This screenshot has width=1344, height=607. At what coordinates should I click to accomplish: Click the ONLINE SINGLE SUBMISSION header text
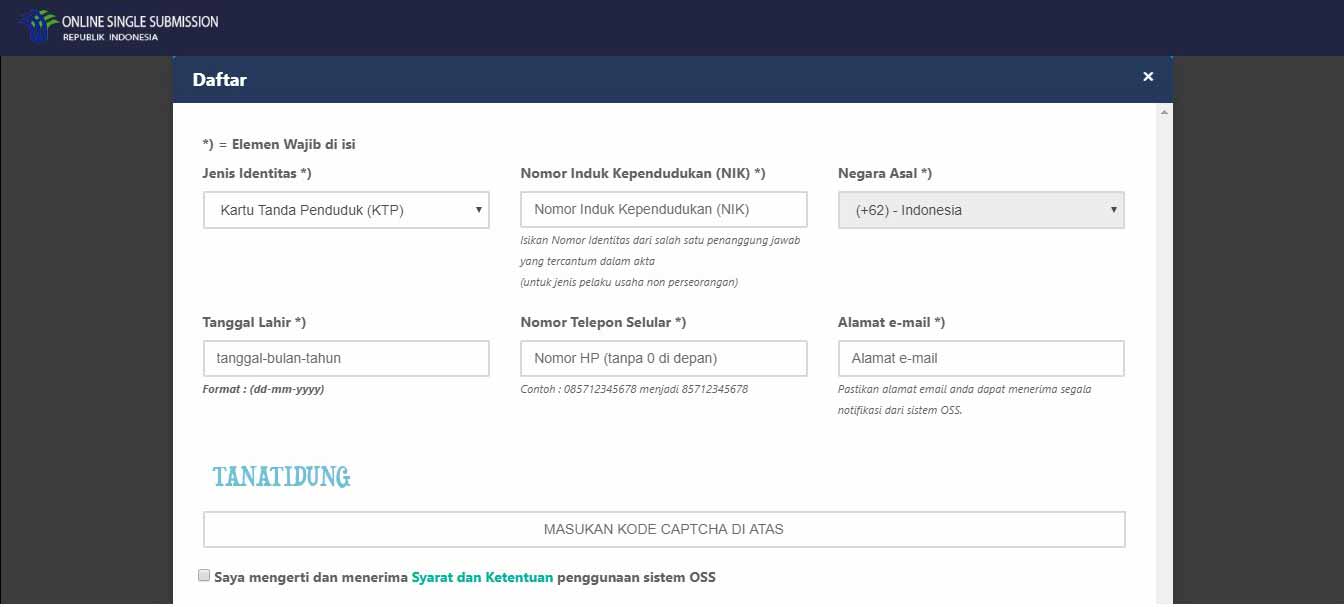[138, 20]
